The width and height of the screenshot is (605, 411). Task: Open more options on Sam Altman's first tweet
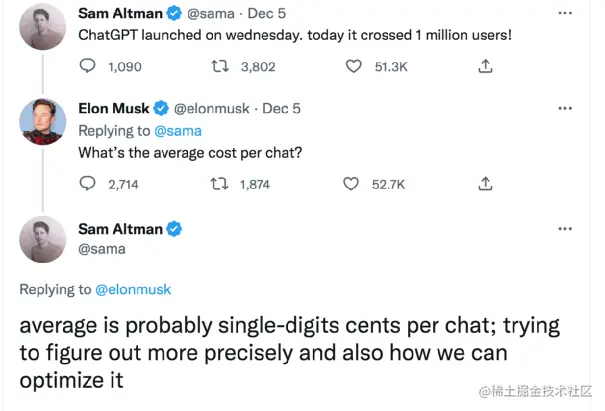tap(565, 13)
